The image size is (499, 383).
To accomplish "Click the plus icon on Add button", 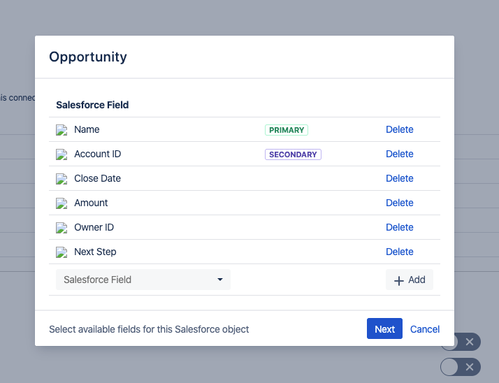I will (399, 281).
